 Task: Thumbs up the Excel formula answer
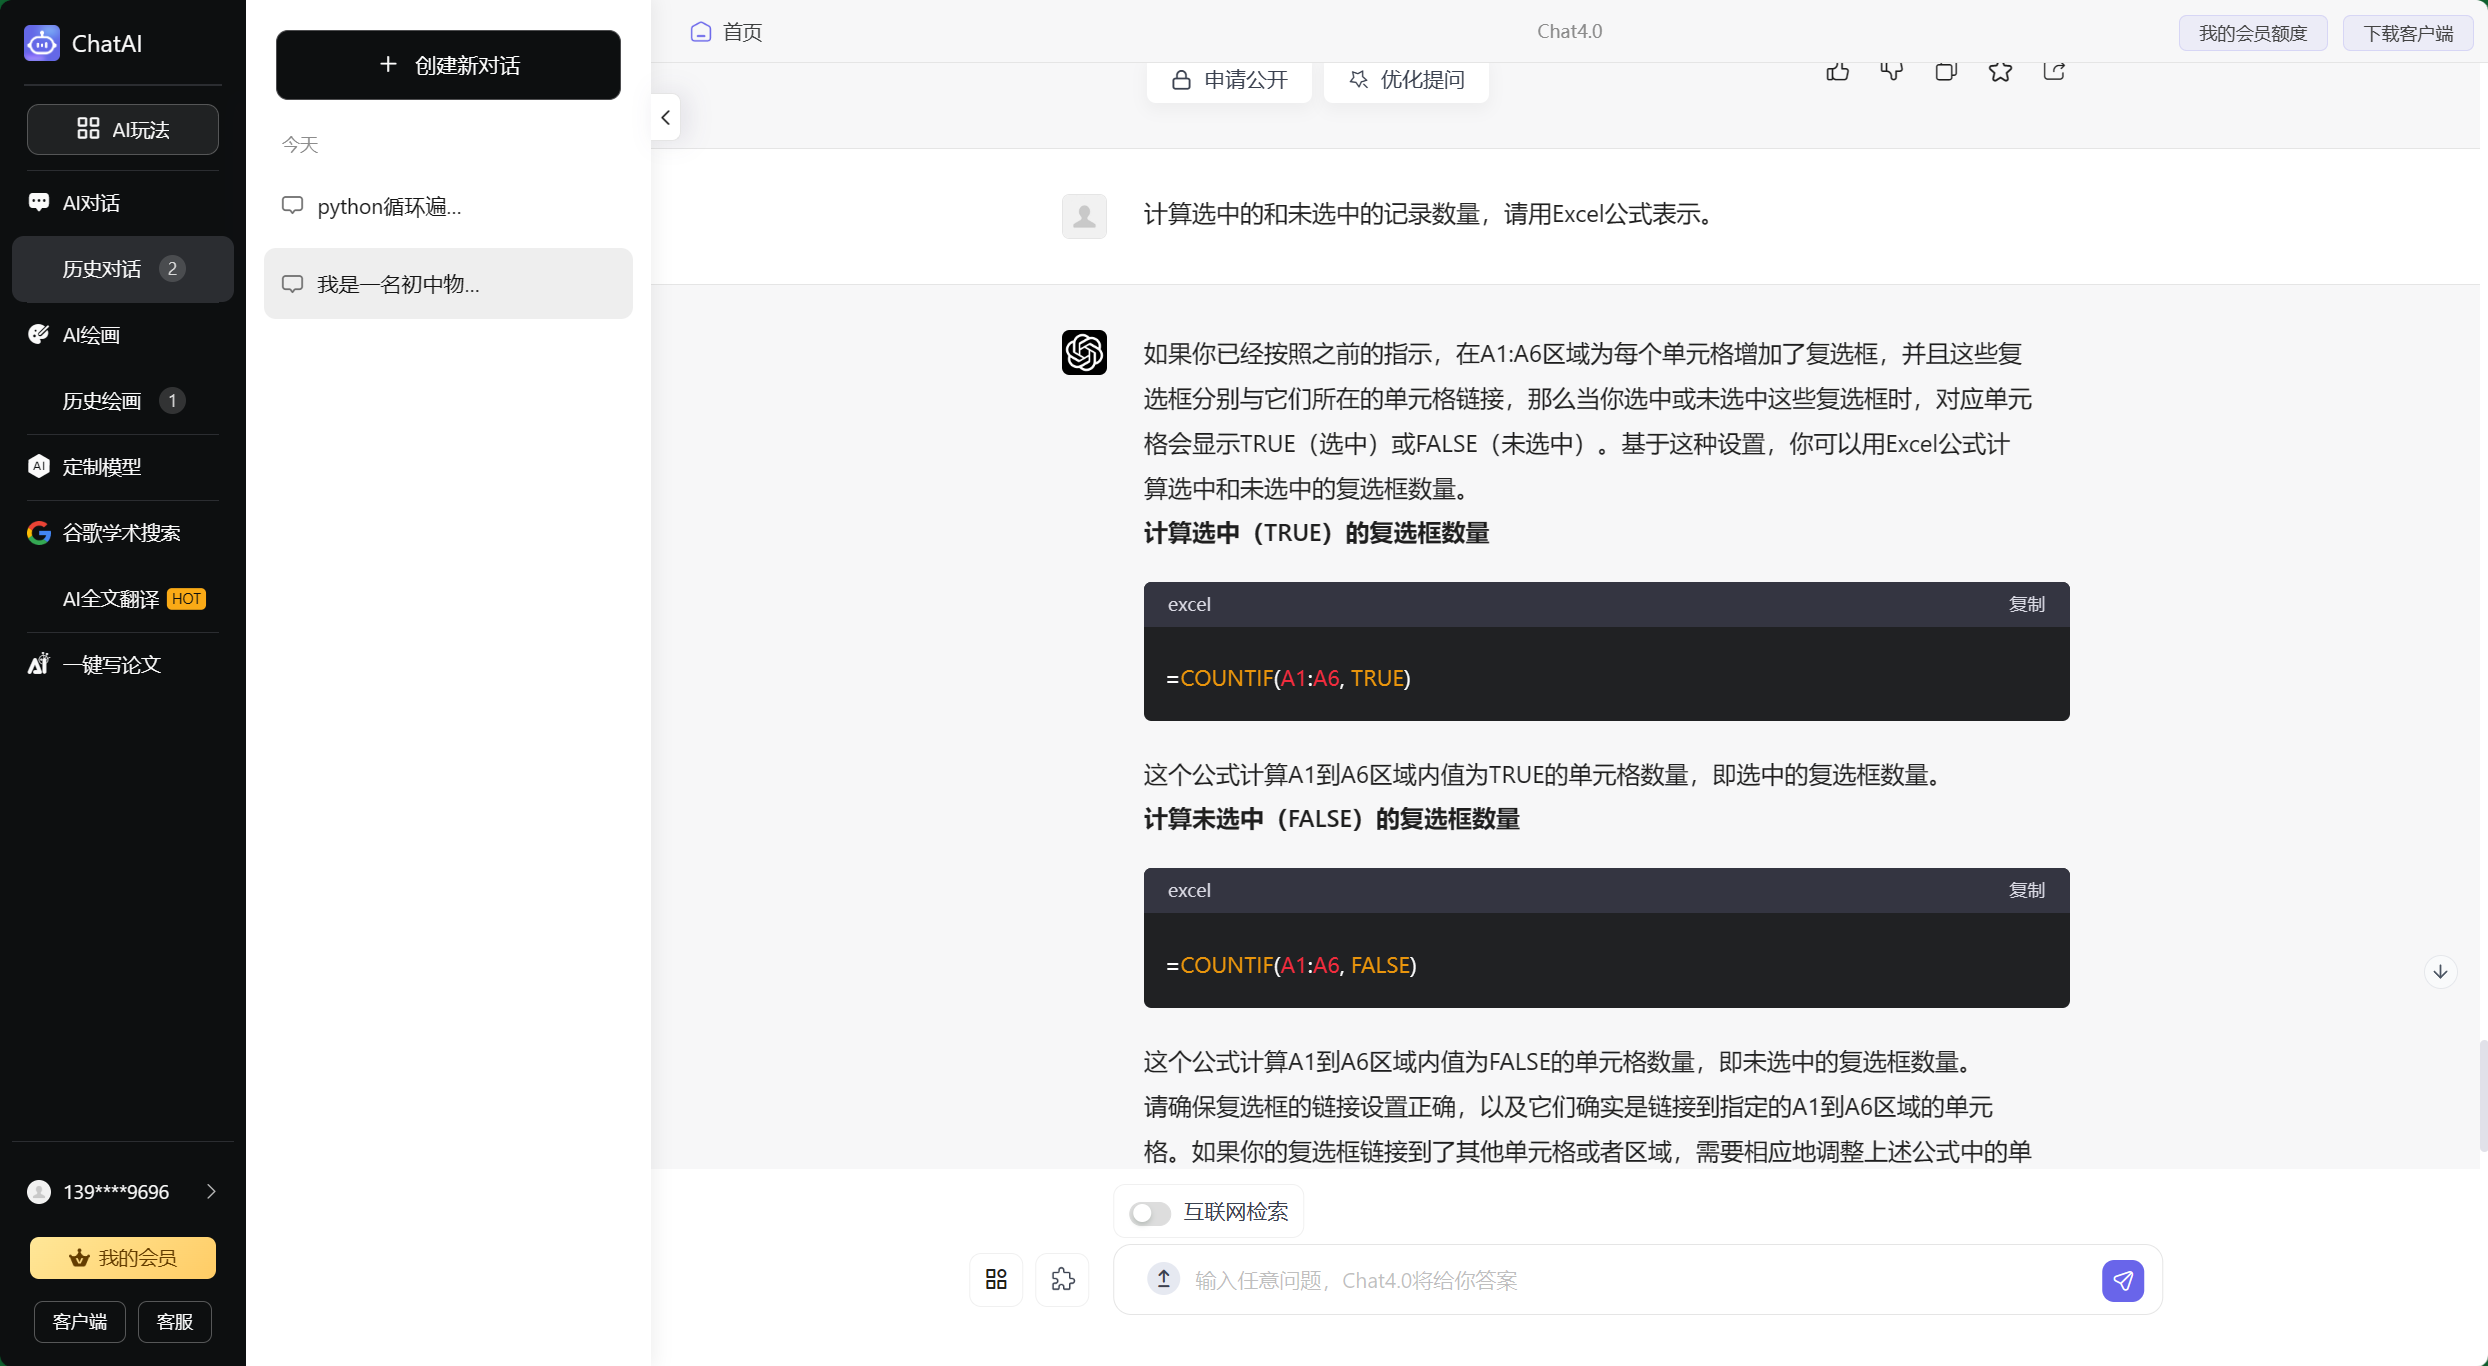(x=1837, y=70)
